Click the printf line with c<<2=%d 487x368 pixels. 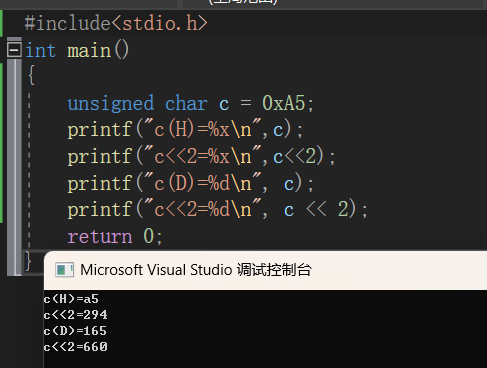pyautogui.click(x=217, y=210)
